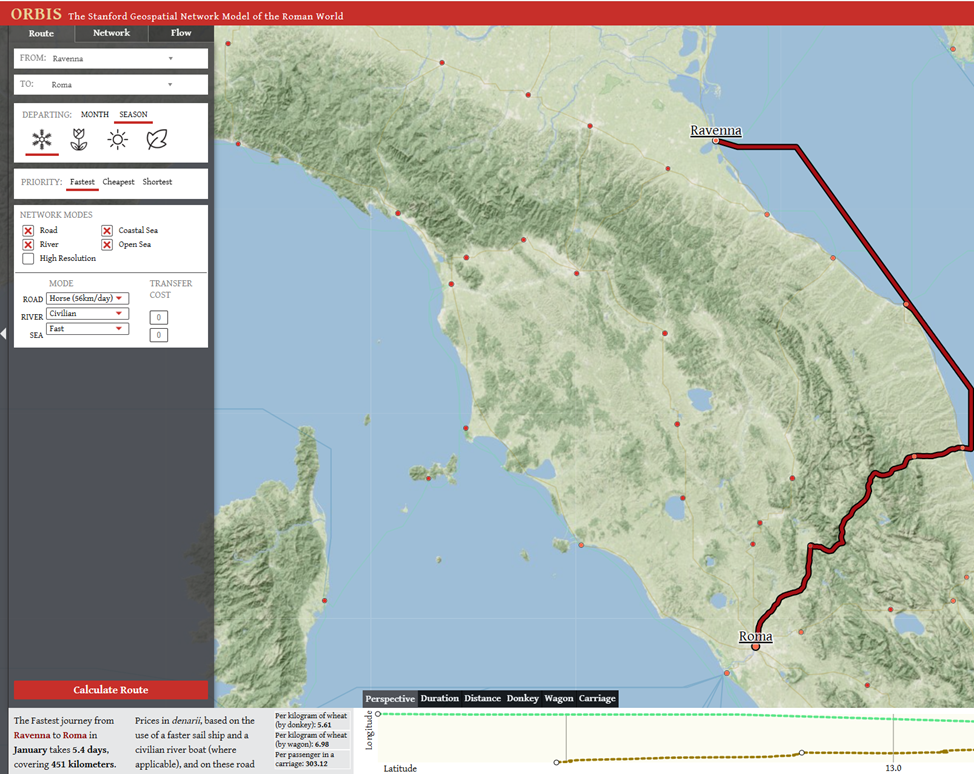Collapse the sidebar with the left arrow
The image size is (974, 774).
point(3,334)
